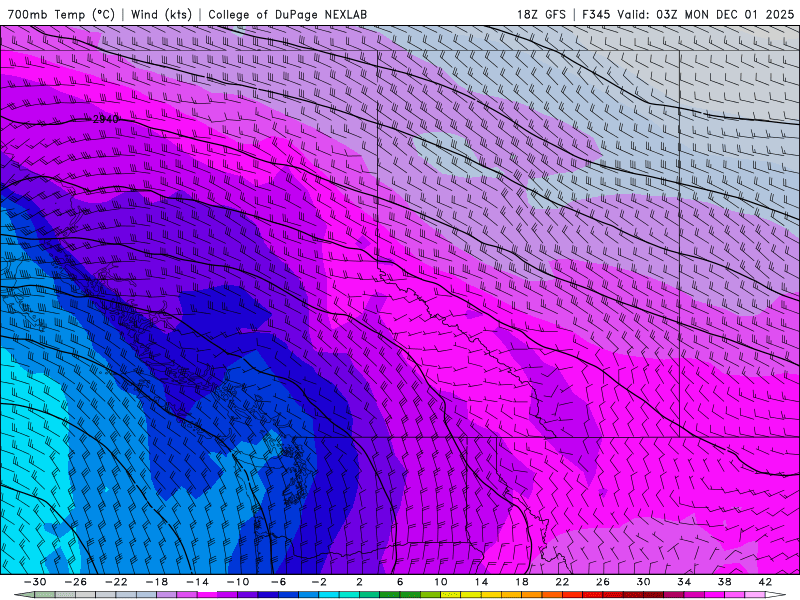Click the "2940" height contour label

106,119
